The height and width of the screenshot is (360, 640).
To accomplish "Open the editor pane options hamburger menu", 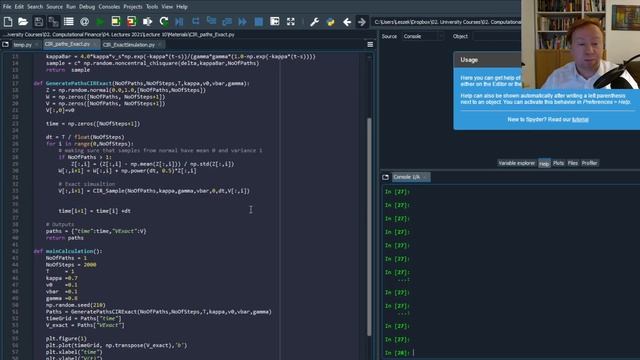I will coord(370,44).
